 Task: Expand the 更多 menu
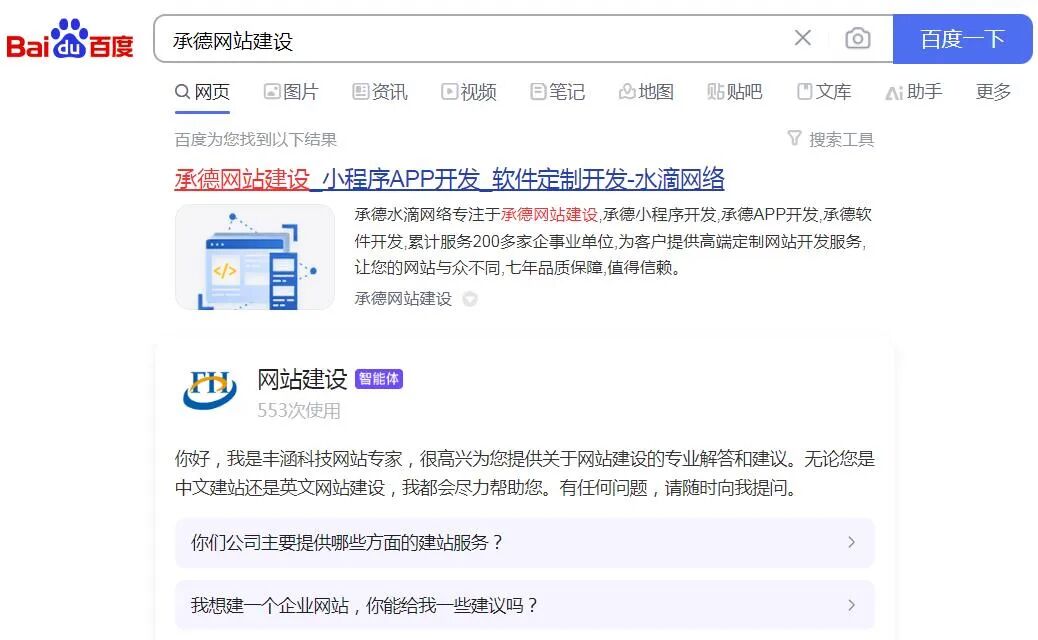[993, 92]
